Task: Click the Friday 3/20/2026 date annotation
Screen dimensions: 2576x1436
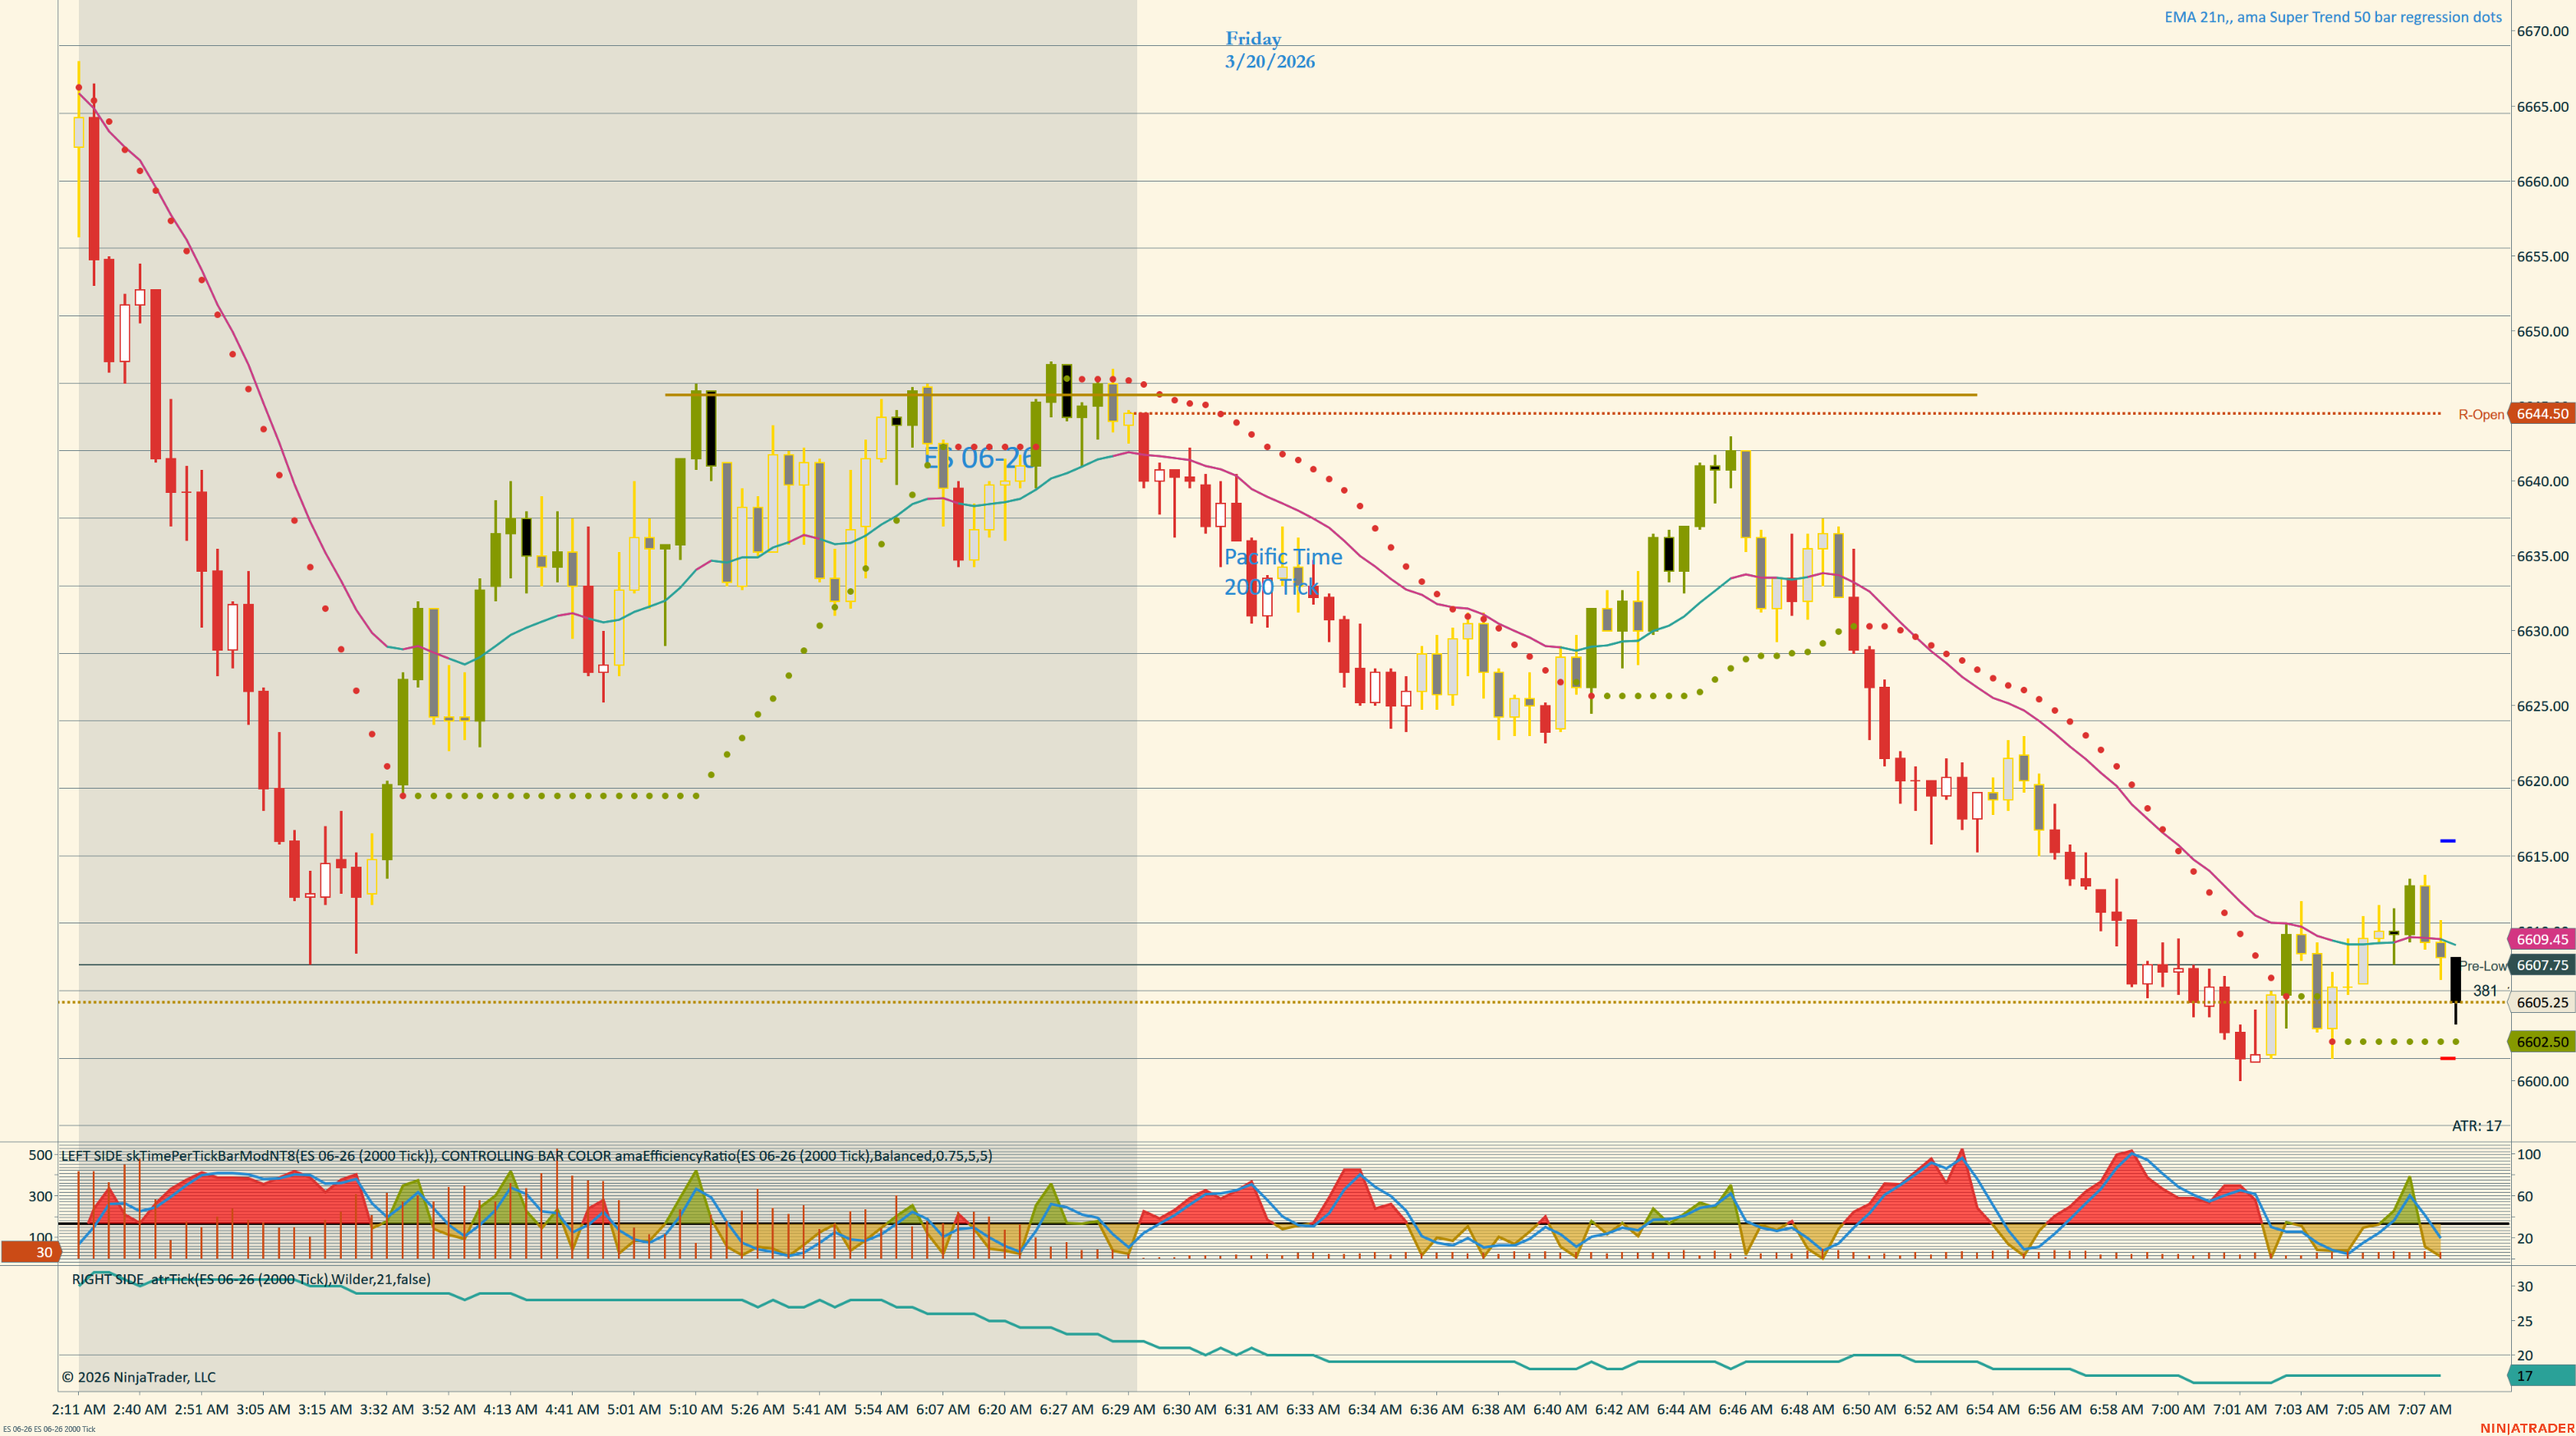Action: (x=1270, y=50)
